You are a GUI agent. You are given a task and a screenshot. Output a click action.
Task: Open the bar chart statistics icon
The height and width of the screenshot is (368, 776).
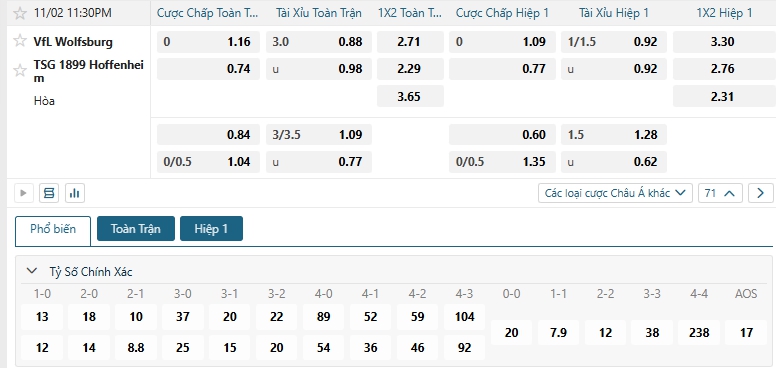(75, 193)
